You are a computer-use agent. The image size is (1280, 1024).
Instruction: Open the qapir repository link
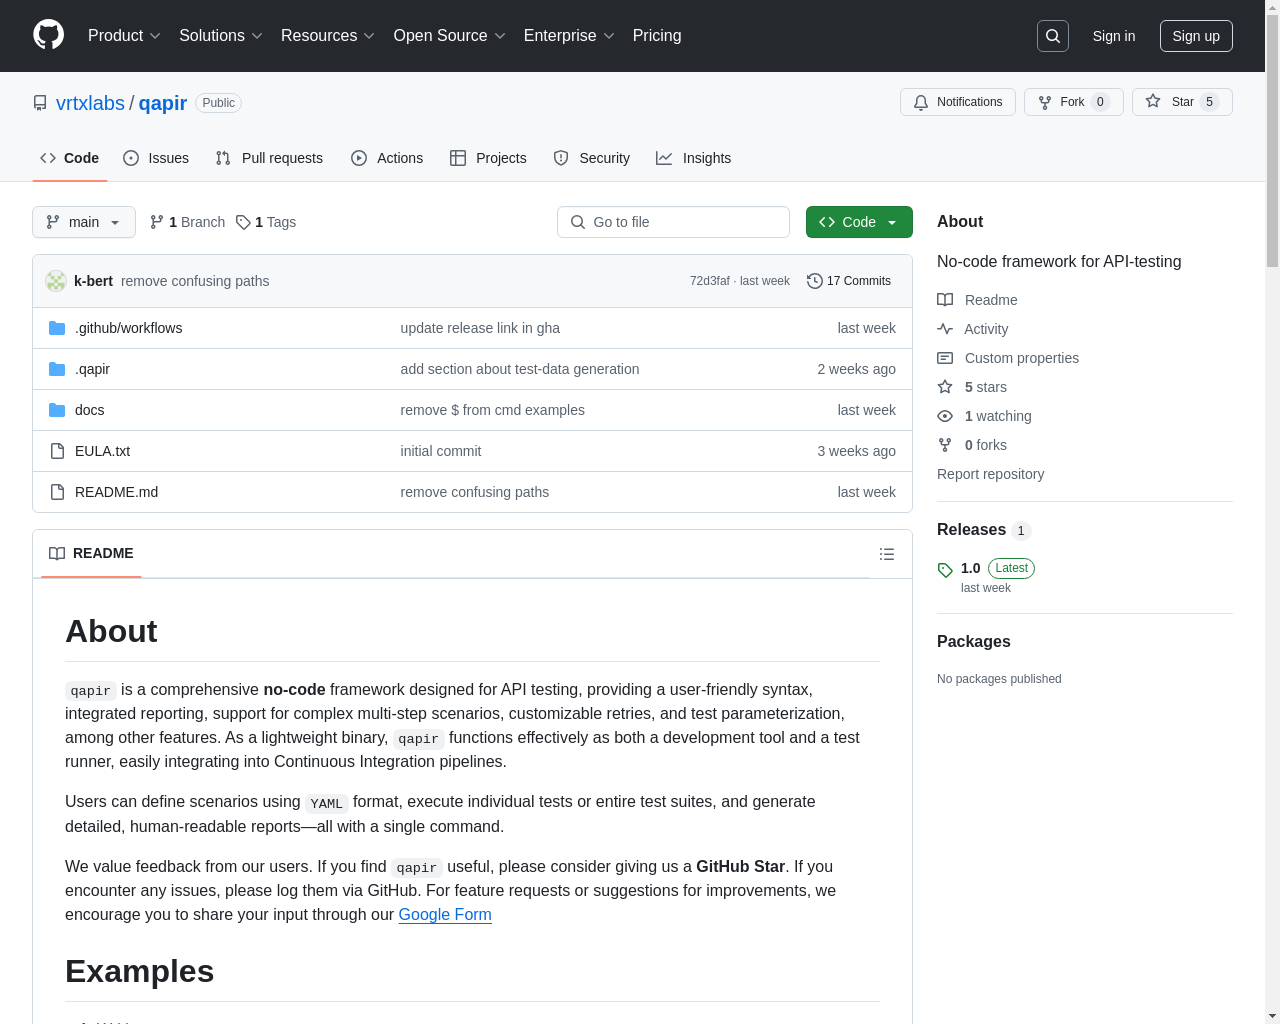point(163,103)
